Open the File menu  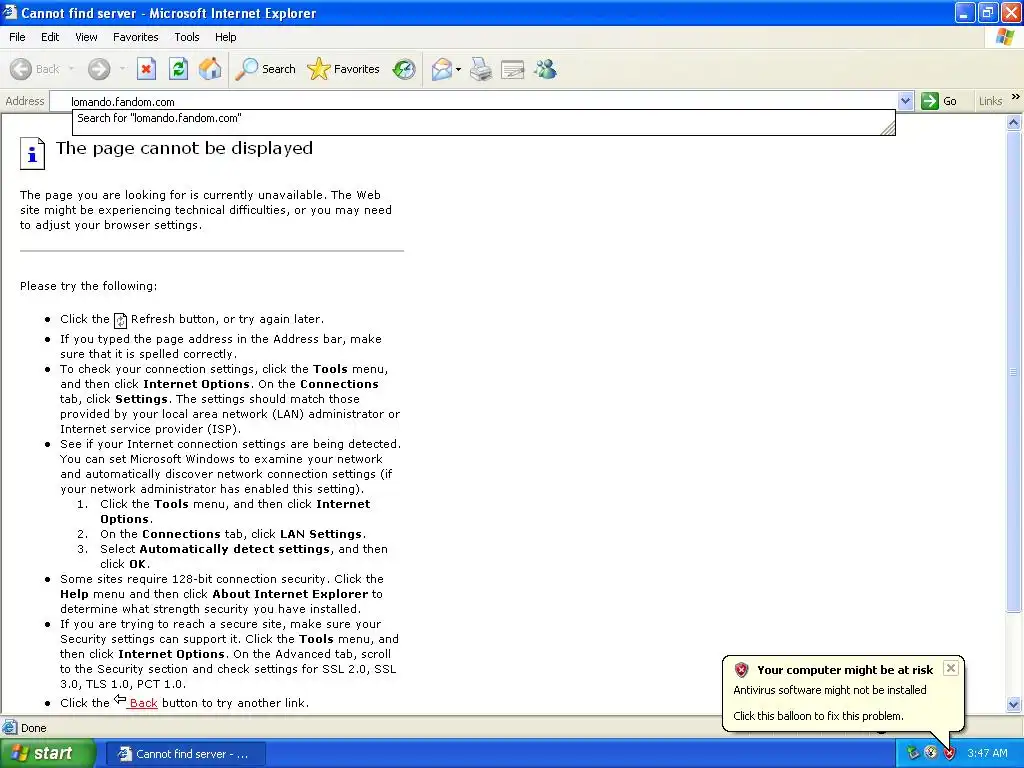(17, 37)
